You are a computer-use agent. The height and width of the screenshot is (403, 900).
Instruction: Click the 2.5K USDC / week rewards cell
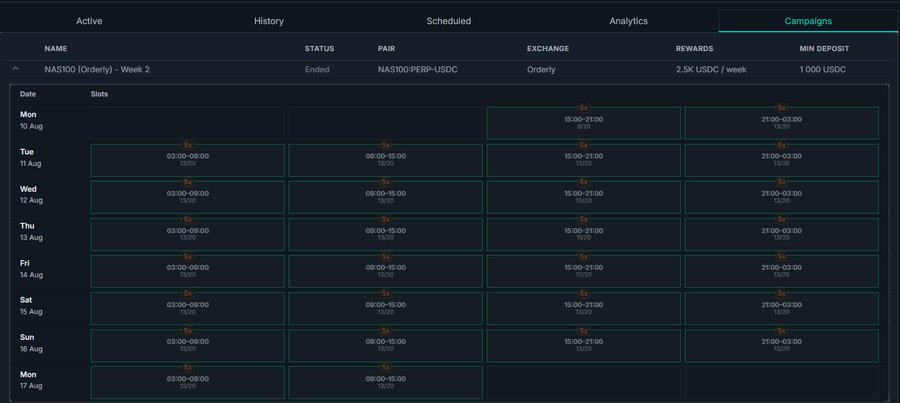(711, 69)
